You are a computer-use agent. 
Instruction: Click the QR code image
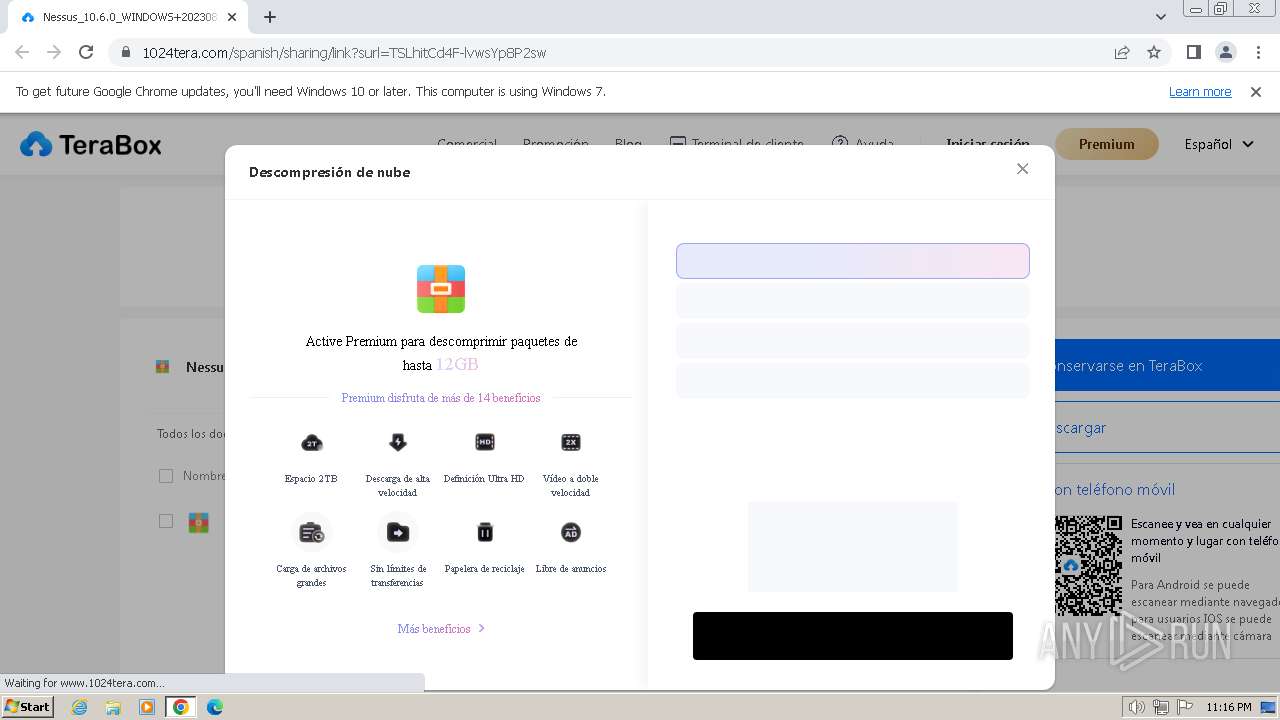pos(1088,566)
